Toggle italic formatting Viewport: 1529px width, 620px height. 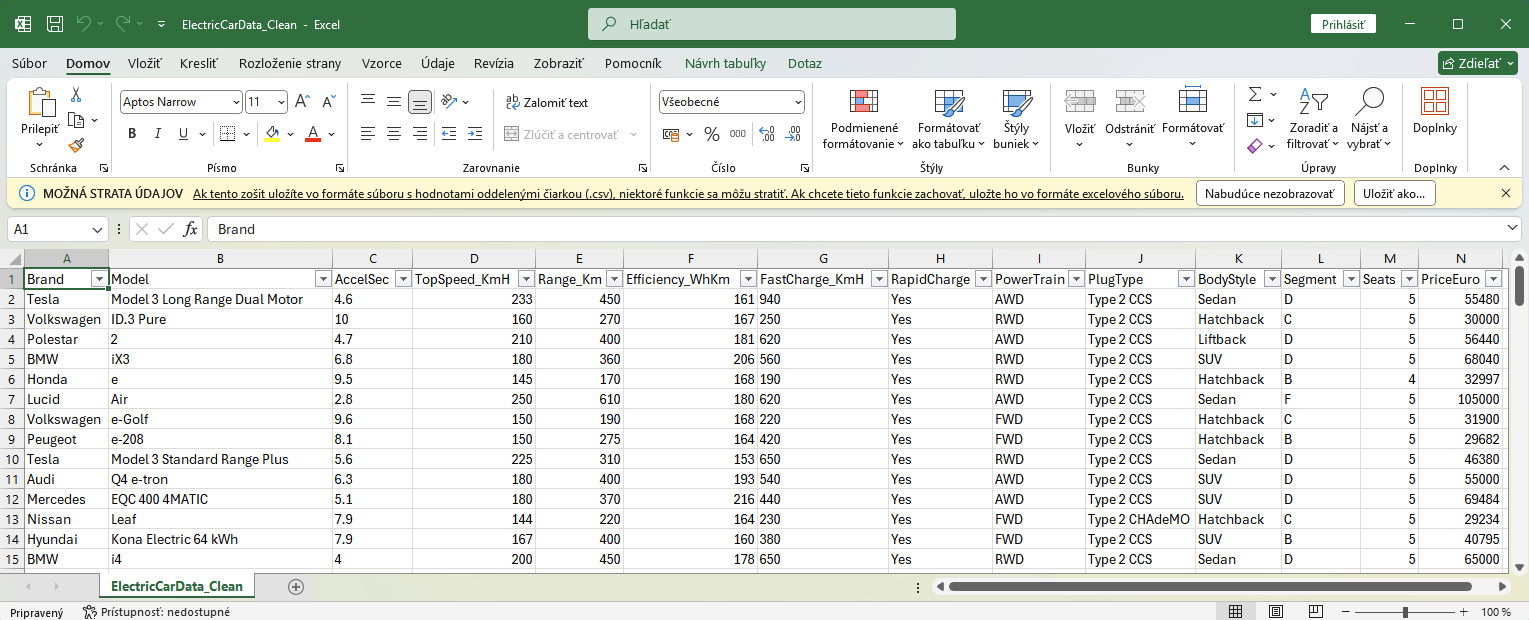pyautogui.click(x=158, y=134)
